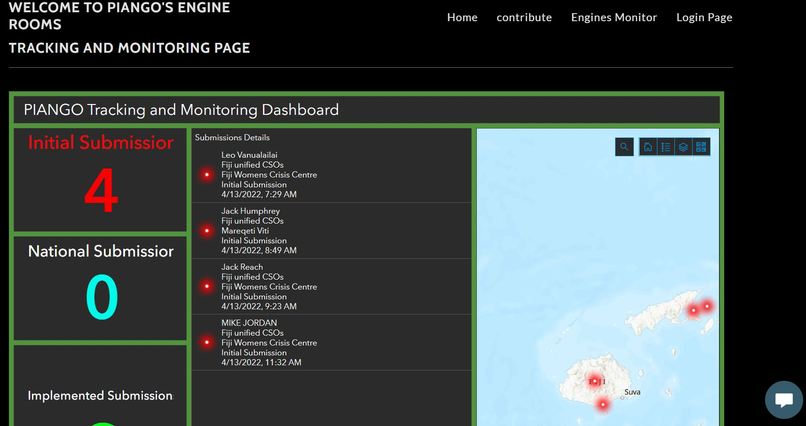Click the 4/13/2022, 7:29 AM timestamp
806x426 pixels.
[x=259, y=194]
